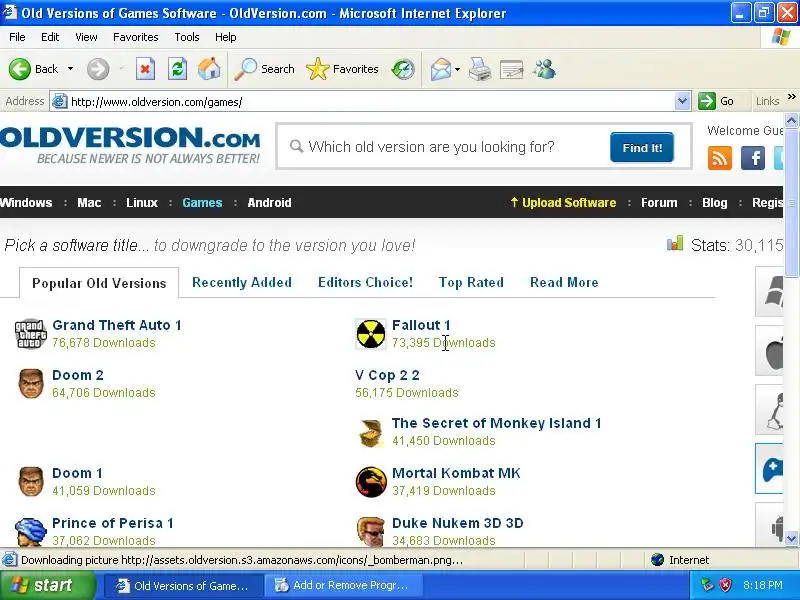Open the V Cop 2 2 link
This screenshot has height=600, width=800.
[387, 375]
